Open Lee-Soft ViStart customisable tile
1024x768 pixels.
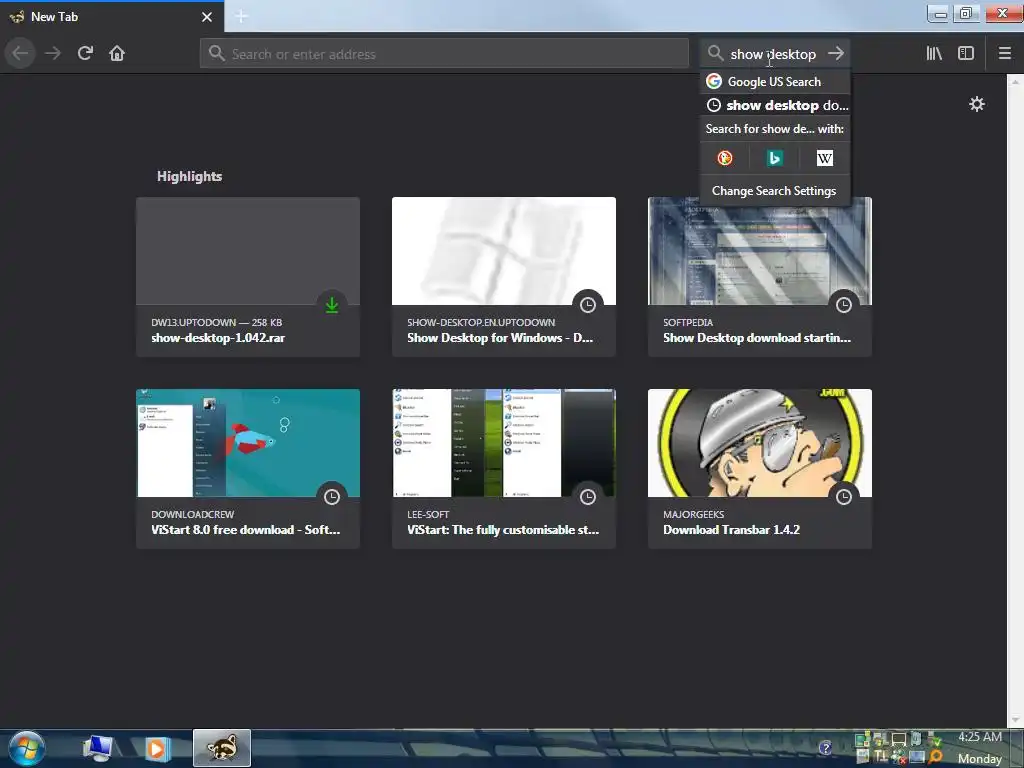(x=504, y=469)
